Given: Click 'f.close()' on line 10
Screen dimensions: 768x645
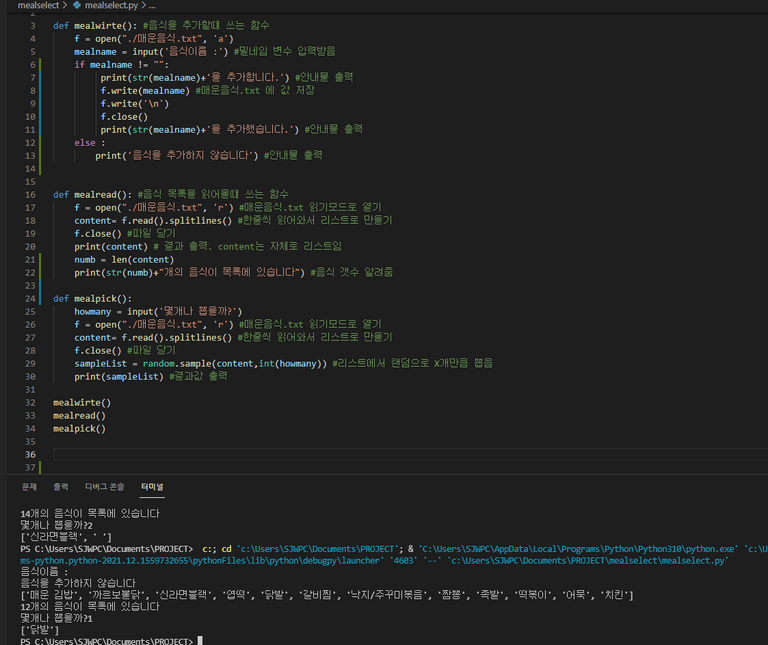Looking at the screenshot, I should pos(124,117).
